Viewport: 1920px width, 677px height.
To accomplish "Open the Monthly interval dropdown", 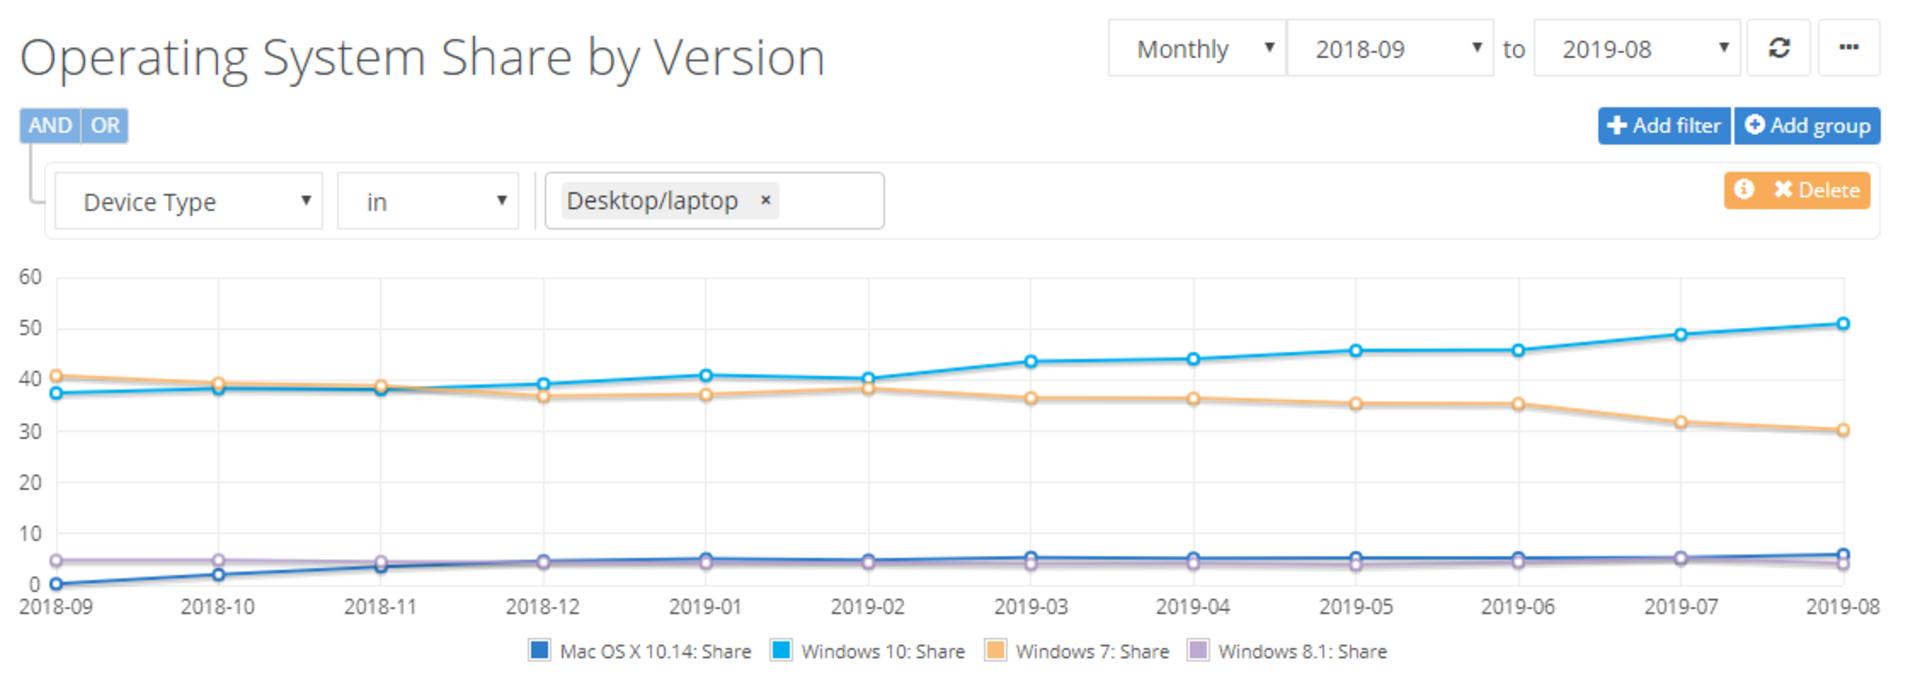I will [1197, 48].
